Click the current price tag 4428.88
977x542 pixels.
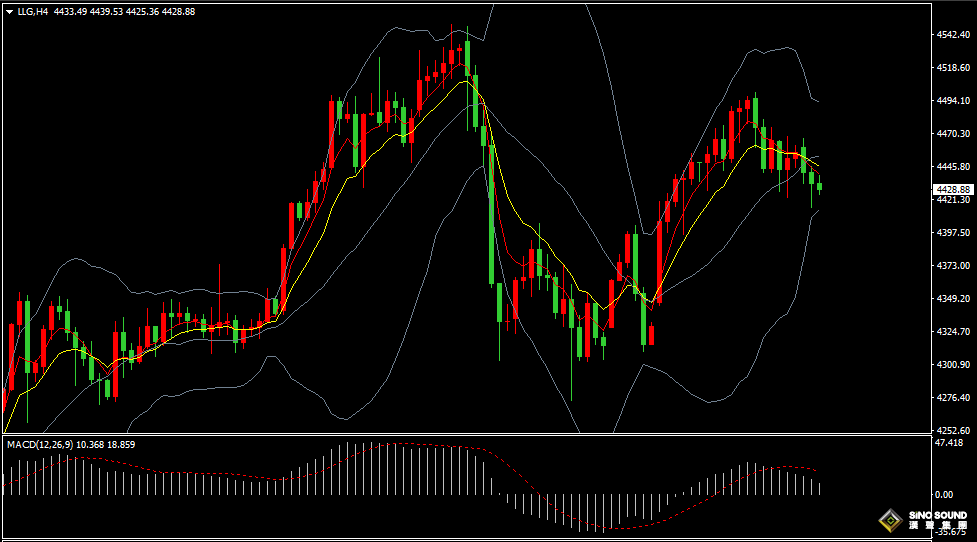[953, 189]
